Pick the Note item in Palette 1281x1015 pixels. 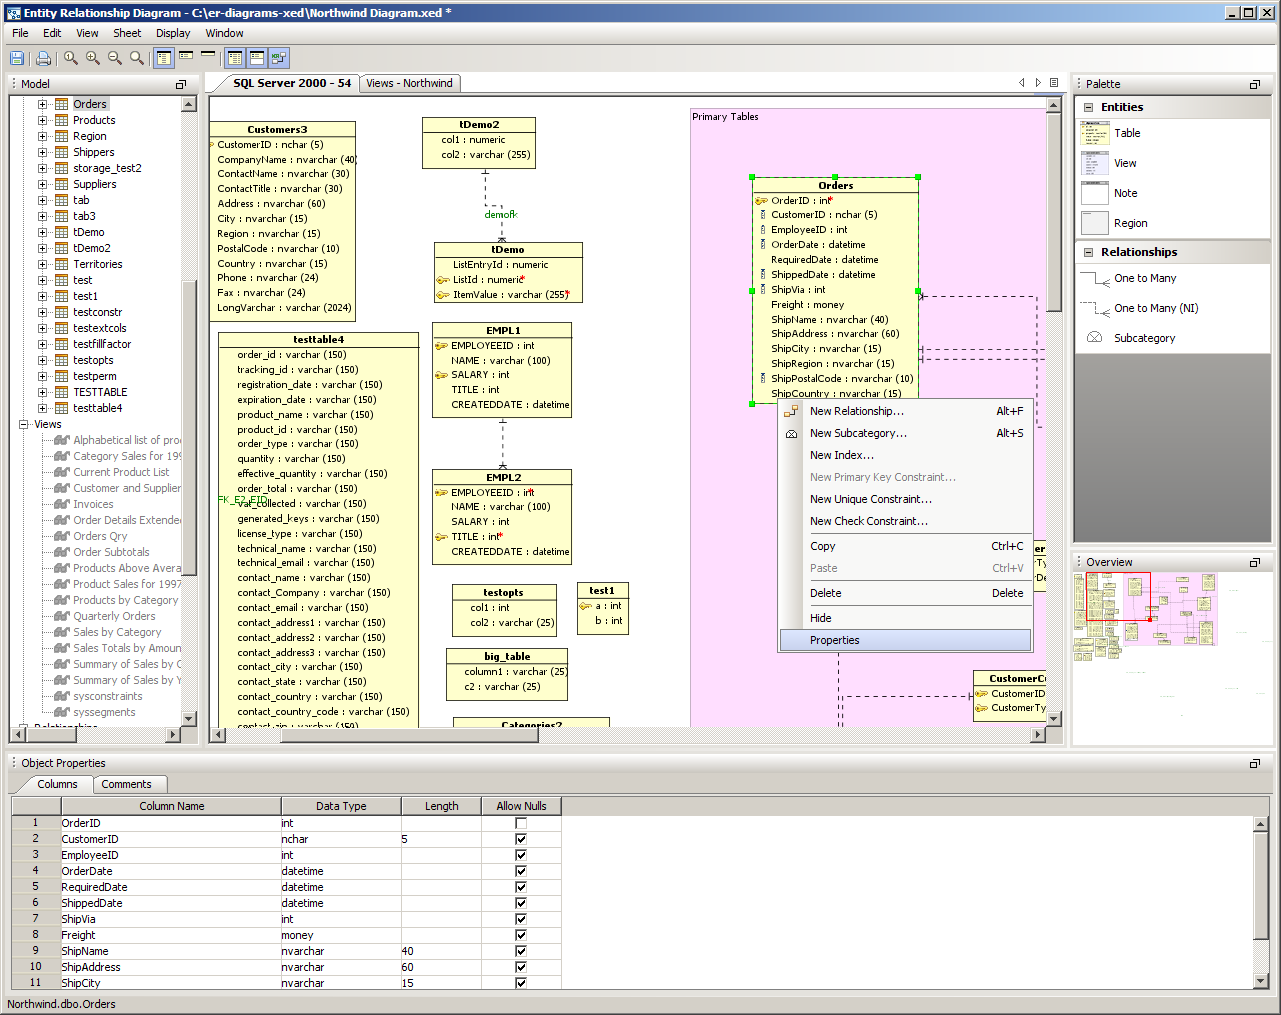point(1125,193)
